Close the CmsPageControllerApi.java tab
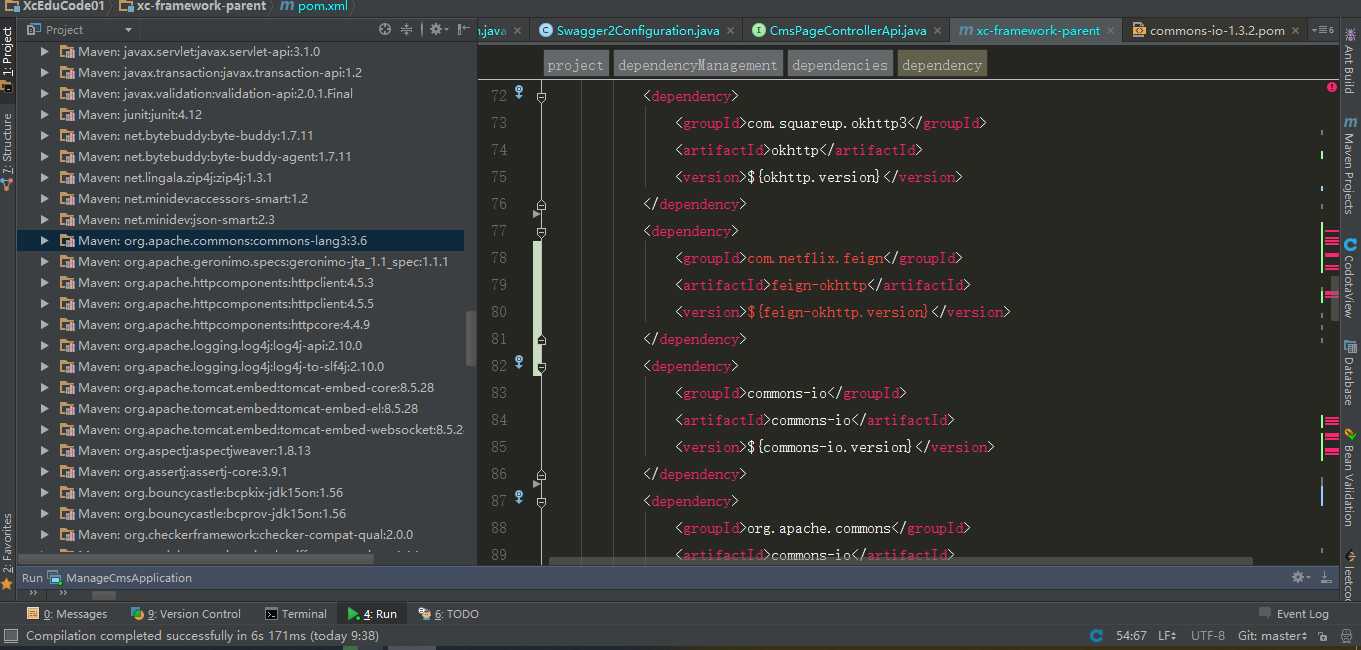Viewport: 1361px width, 650px height. (939, 31)
